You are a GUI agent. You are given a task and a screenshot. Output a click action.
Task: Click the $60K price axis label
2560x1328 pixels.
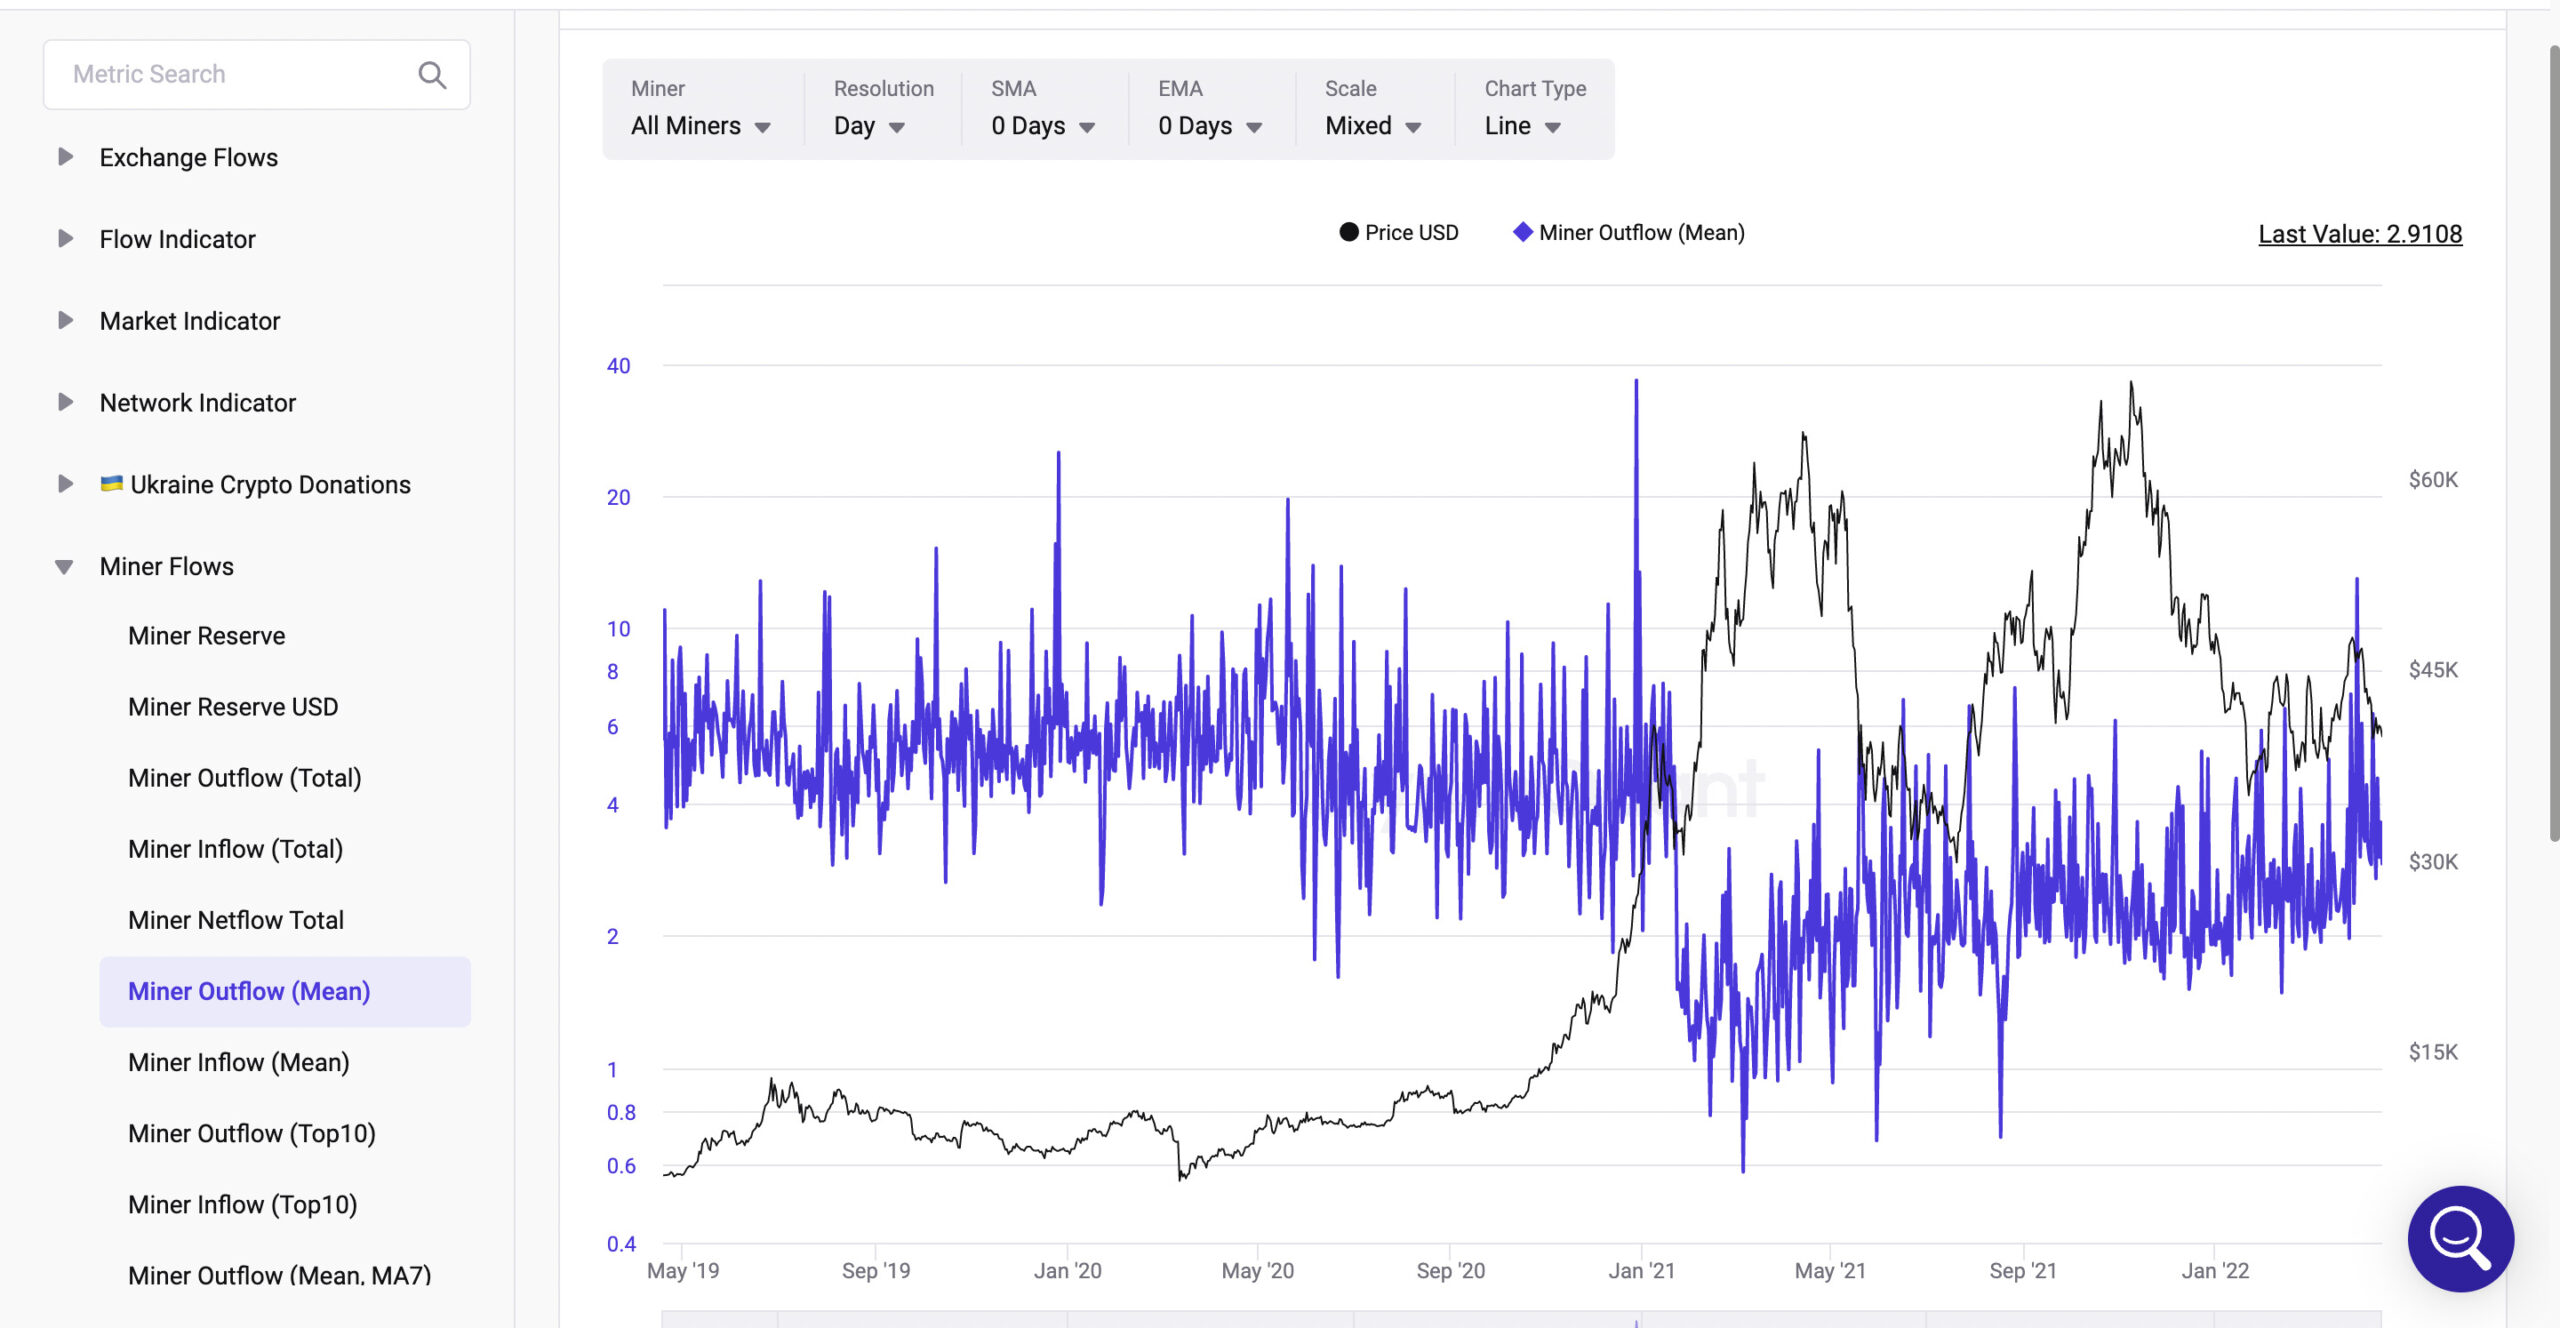click(x=2433, y=479)
